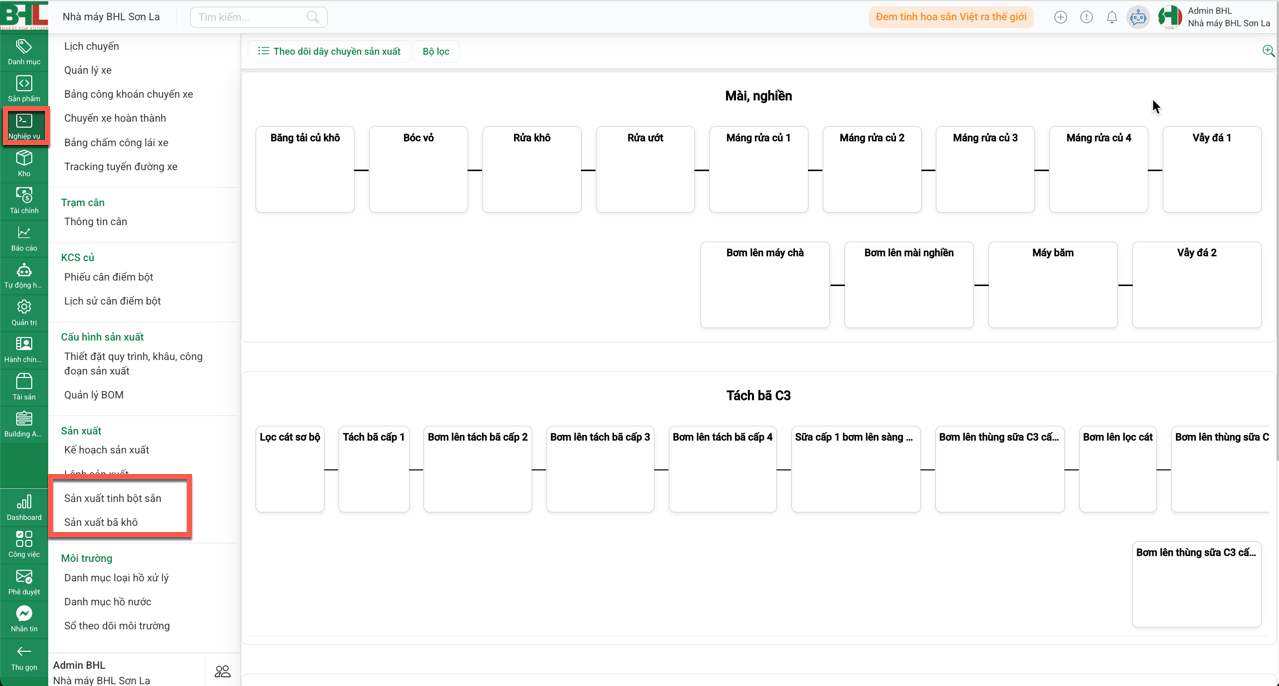Open the Hành chính module icon

click(24, 349)
